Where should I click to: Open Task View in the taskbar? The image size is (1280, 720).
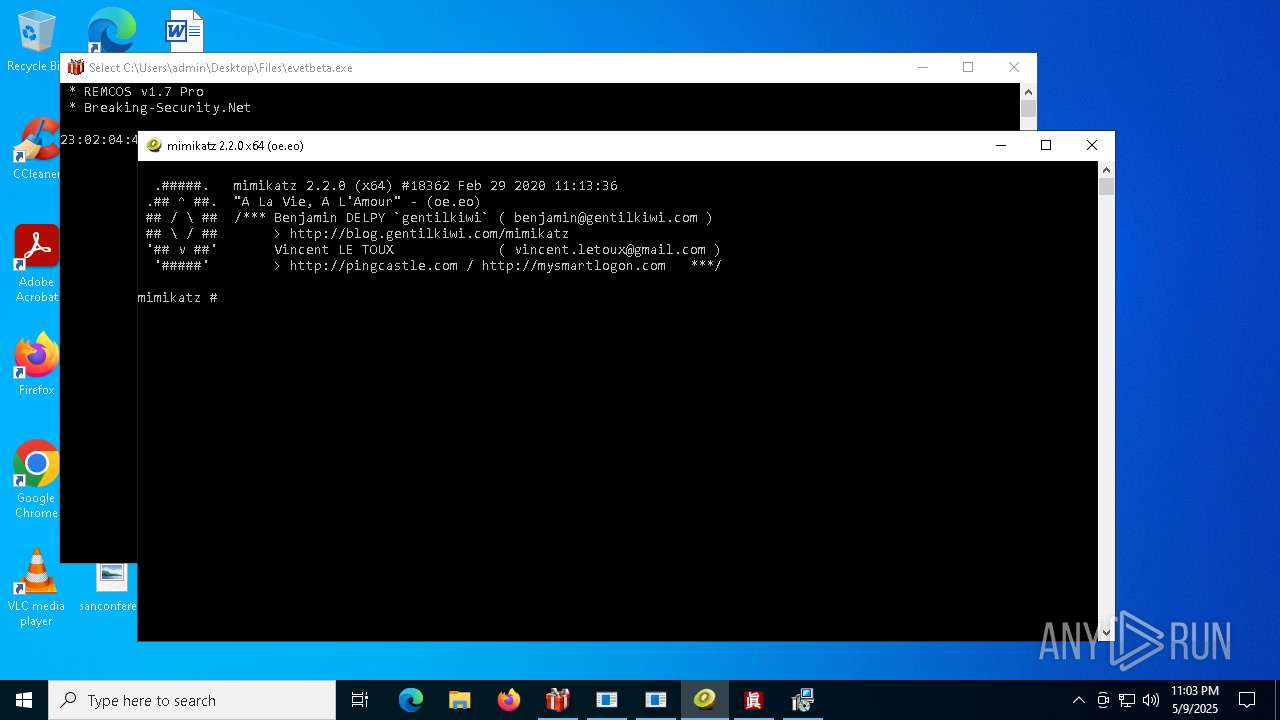tap(360, 700)
